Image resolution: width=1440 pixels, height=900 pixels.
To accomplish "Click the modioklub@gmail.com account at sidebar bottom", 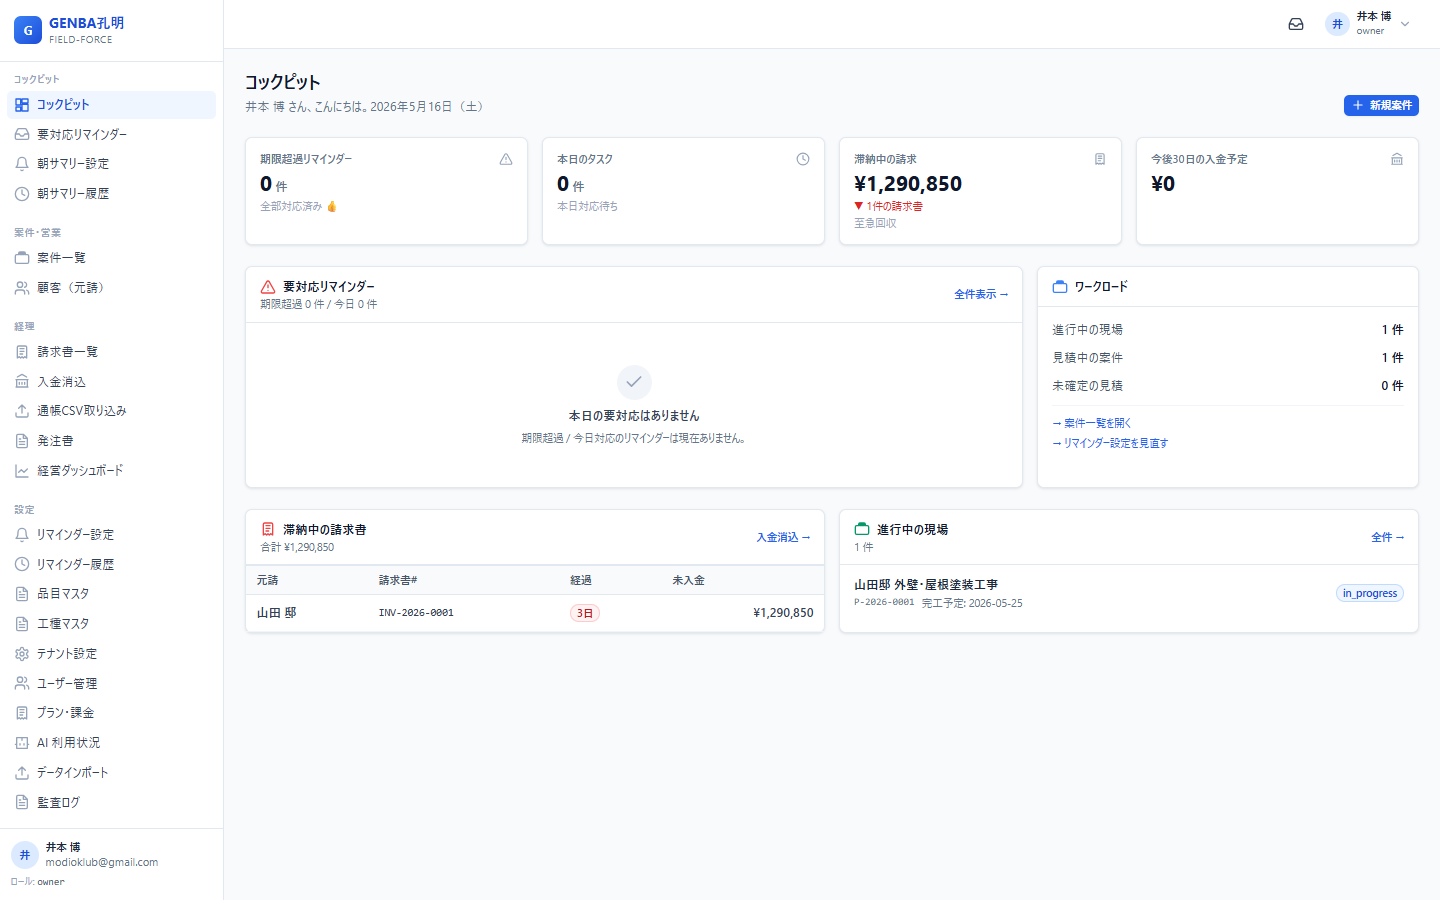I will (x=101, y=862).
